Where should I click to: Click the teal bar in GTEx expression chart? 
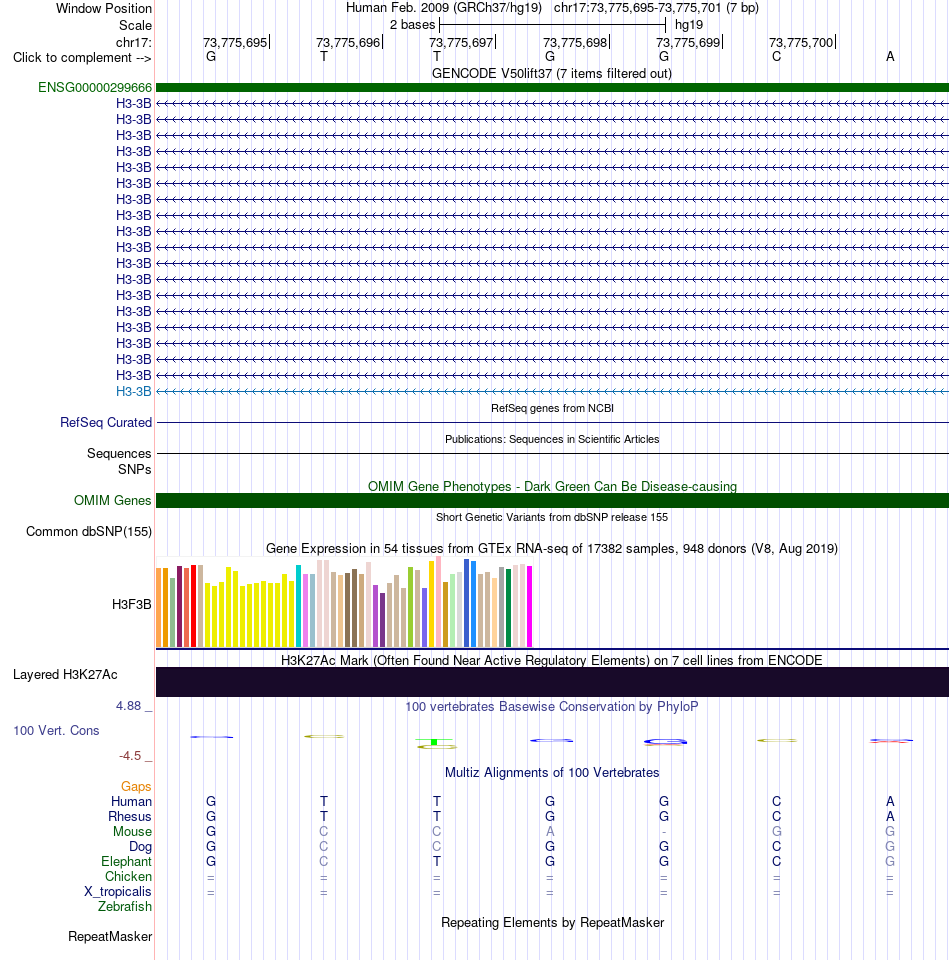pos(299,606)
